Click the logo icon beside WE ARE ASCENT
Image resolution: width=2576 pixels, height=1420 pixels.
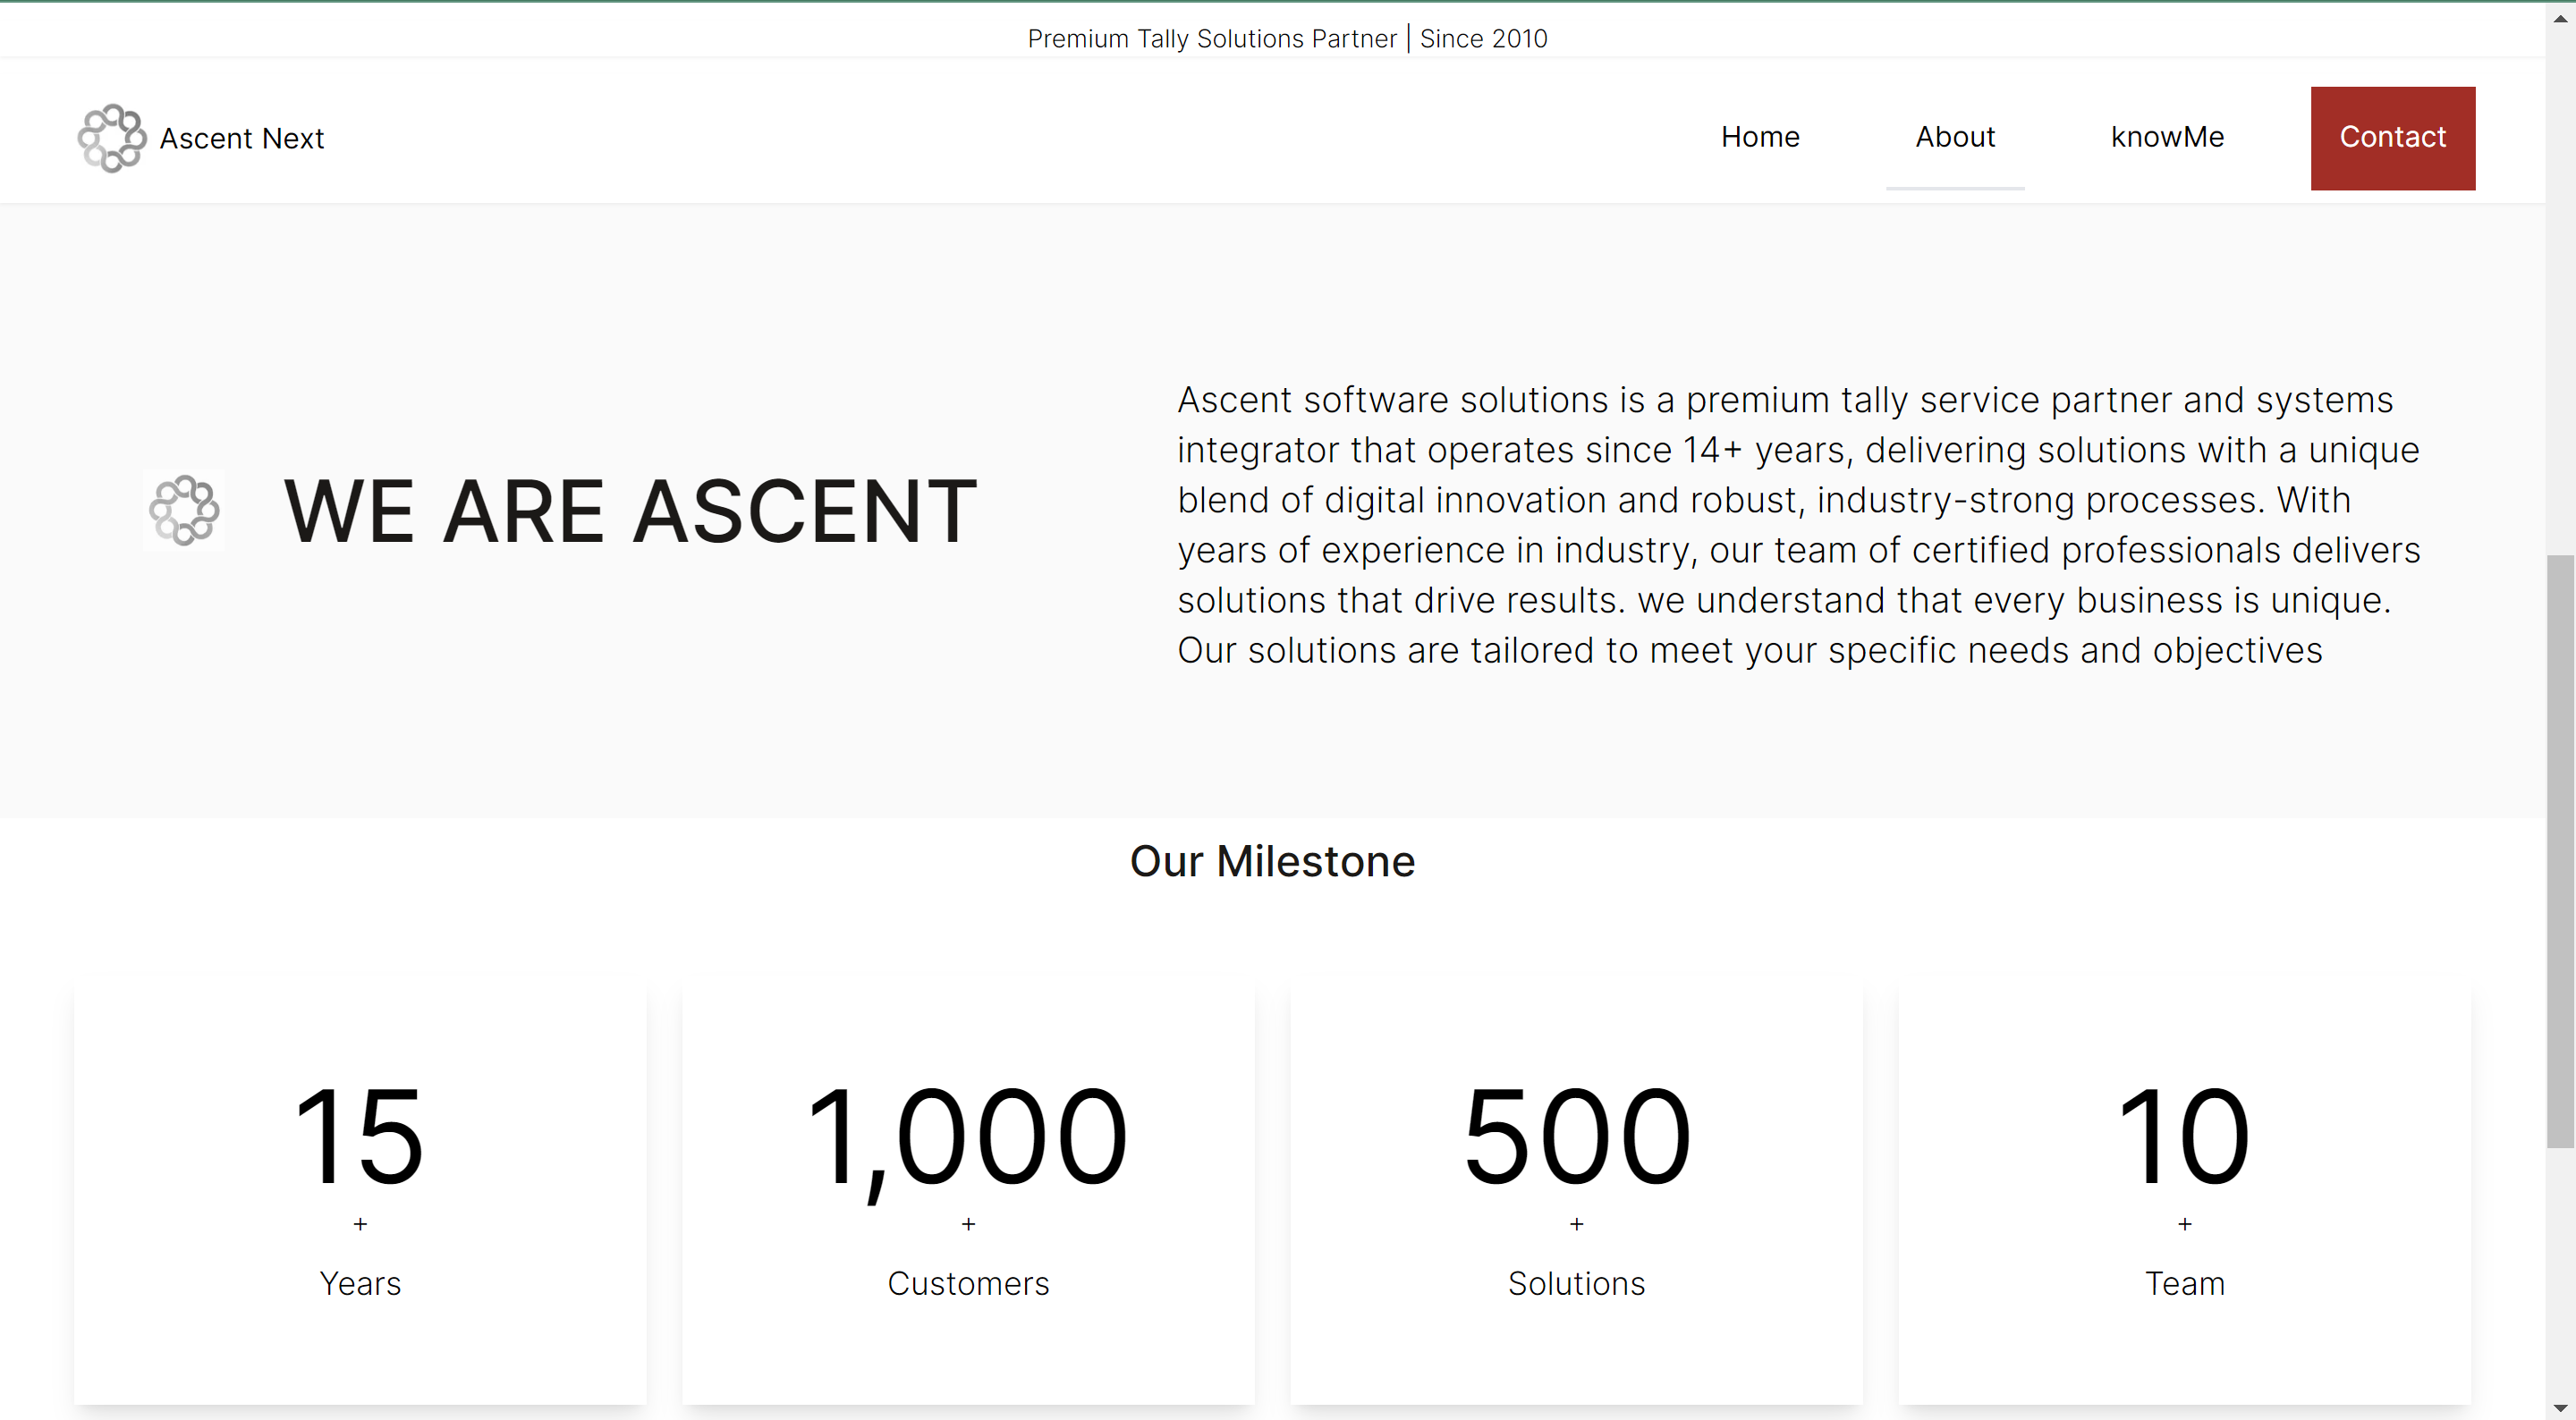coord(184,510)
